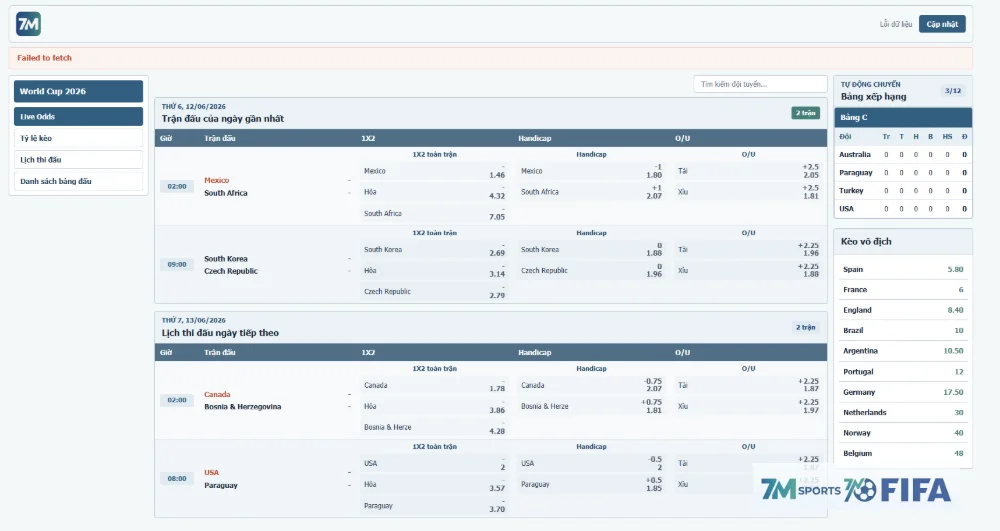Image resolution: width=1000 pixels, height=531 pixels.
Task: Open the 7M Sports FIFA banner
Action: [x=856, y=490]
